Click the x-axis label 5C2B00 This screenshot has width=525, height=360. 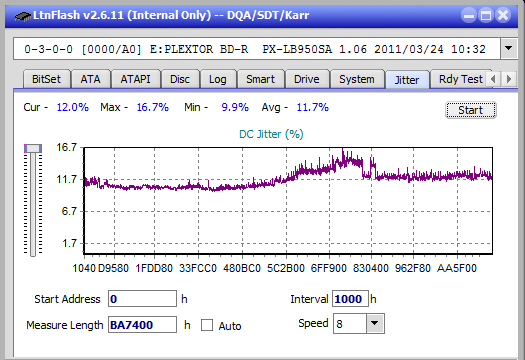(286, 268)
